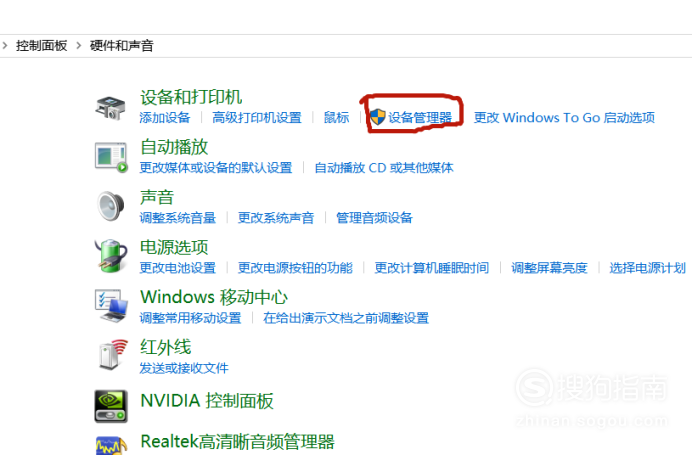Click 更改电源按钮的功能
Image resolution: width=692 pixels, height=455 pixels.
pos(295,268)
